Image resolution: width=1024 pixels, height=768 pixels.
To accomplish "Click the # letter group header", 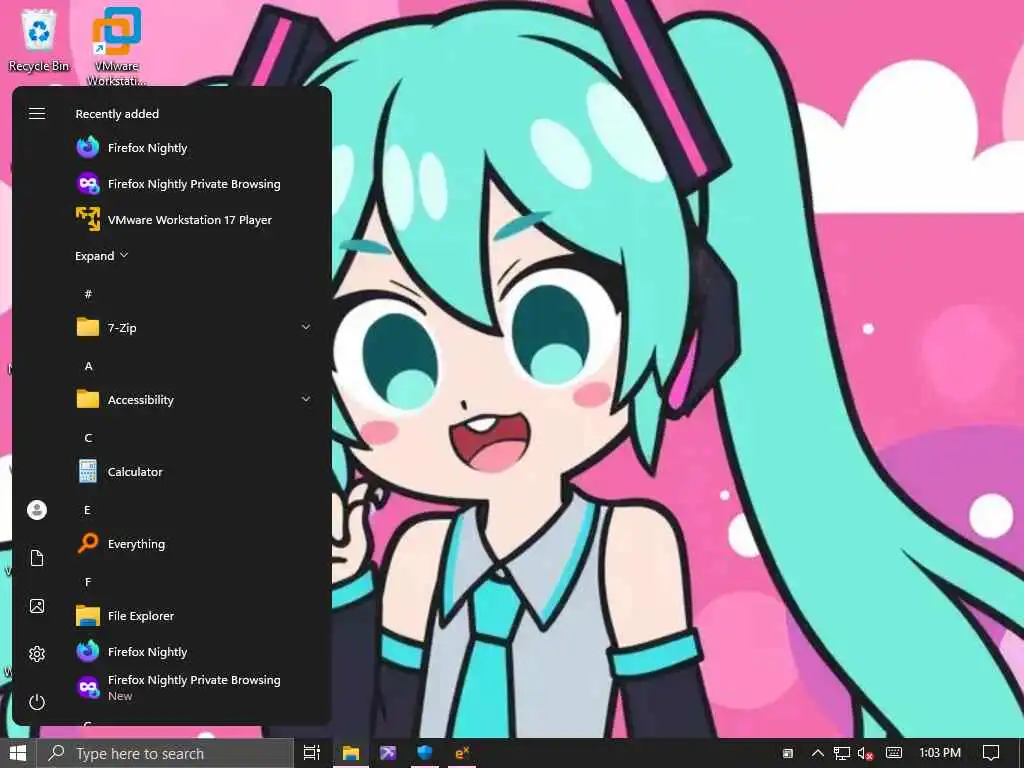I will [88, 294].
